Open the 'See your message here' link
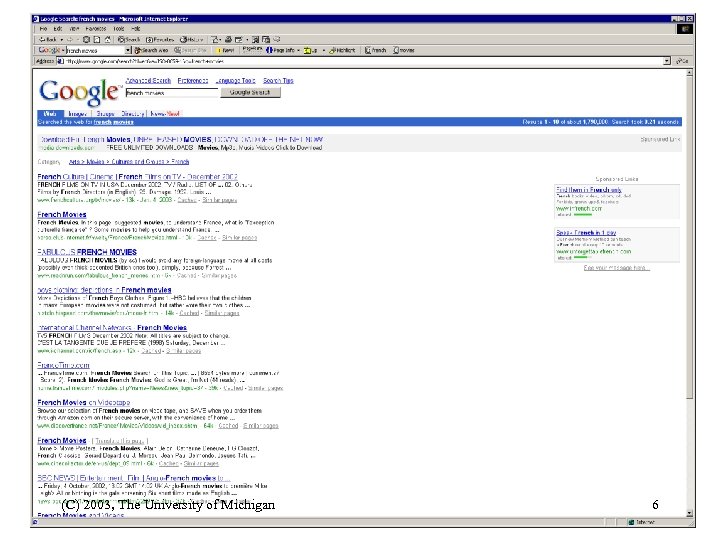Screen dimensions: 720x540 [617, 268]
